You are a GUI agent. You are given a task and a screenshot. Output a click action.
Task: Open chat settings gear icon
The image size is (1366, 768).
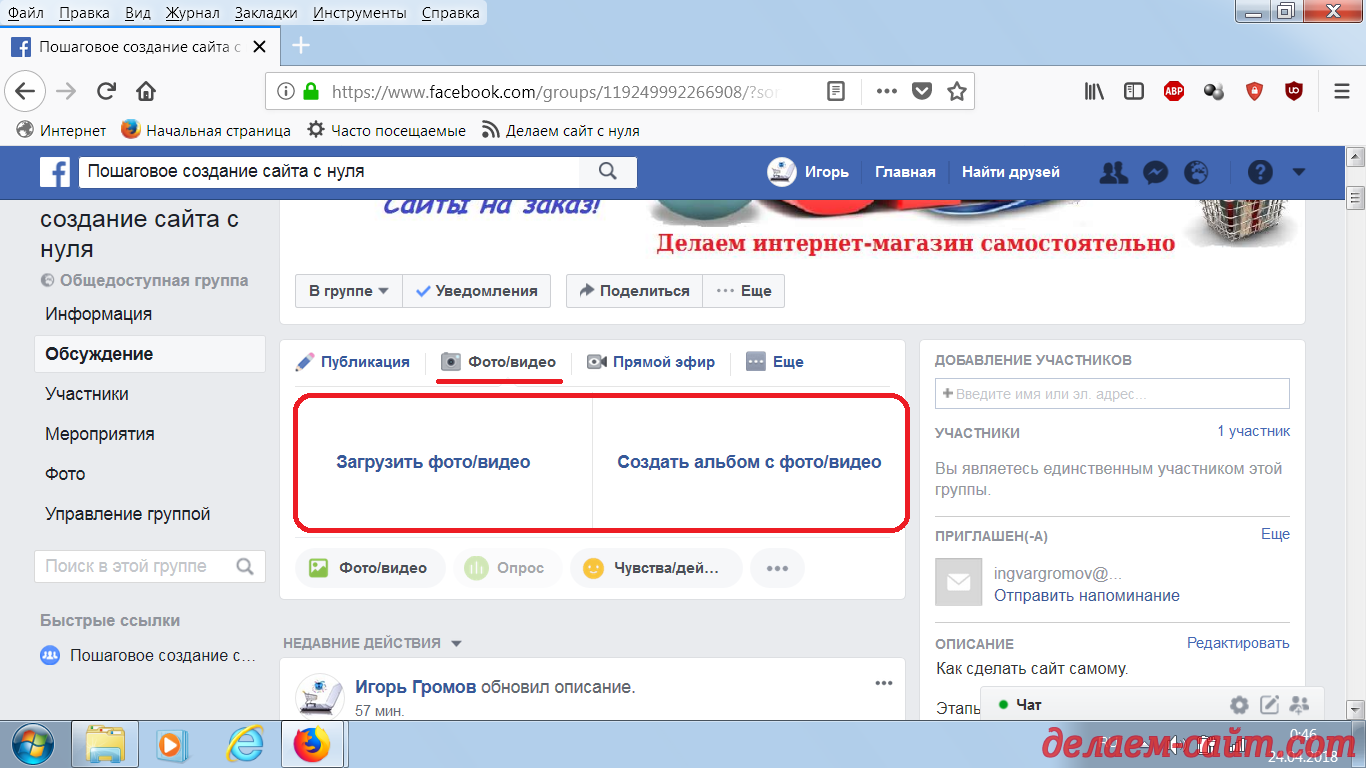point(1240,704)
